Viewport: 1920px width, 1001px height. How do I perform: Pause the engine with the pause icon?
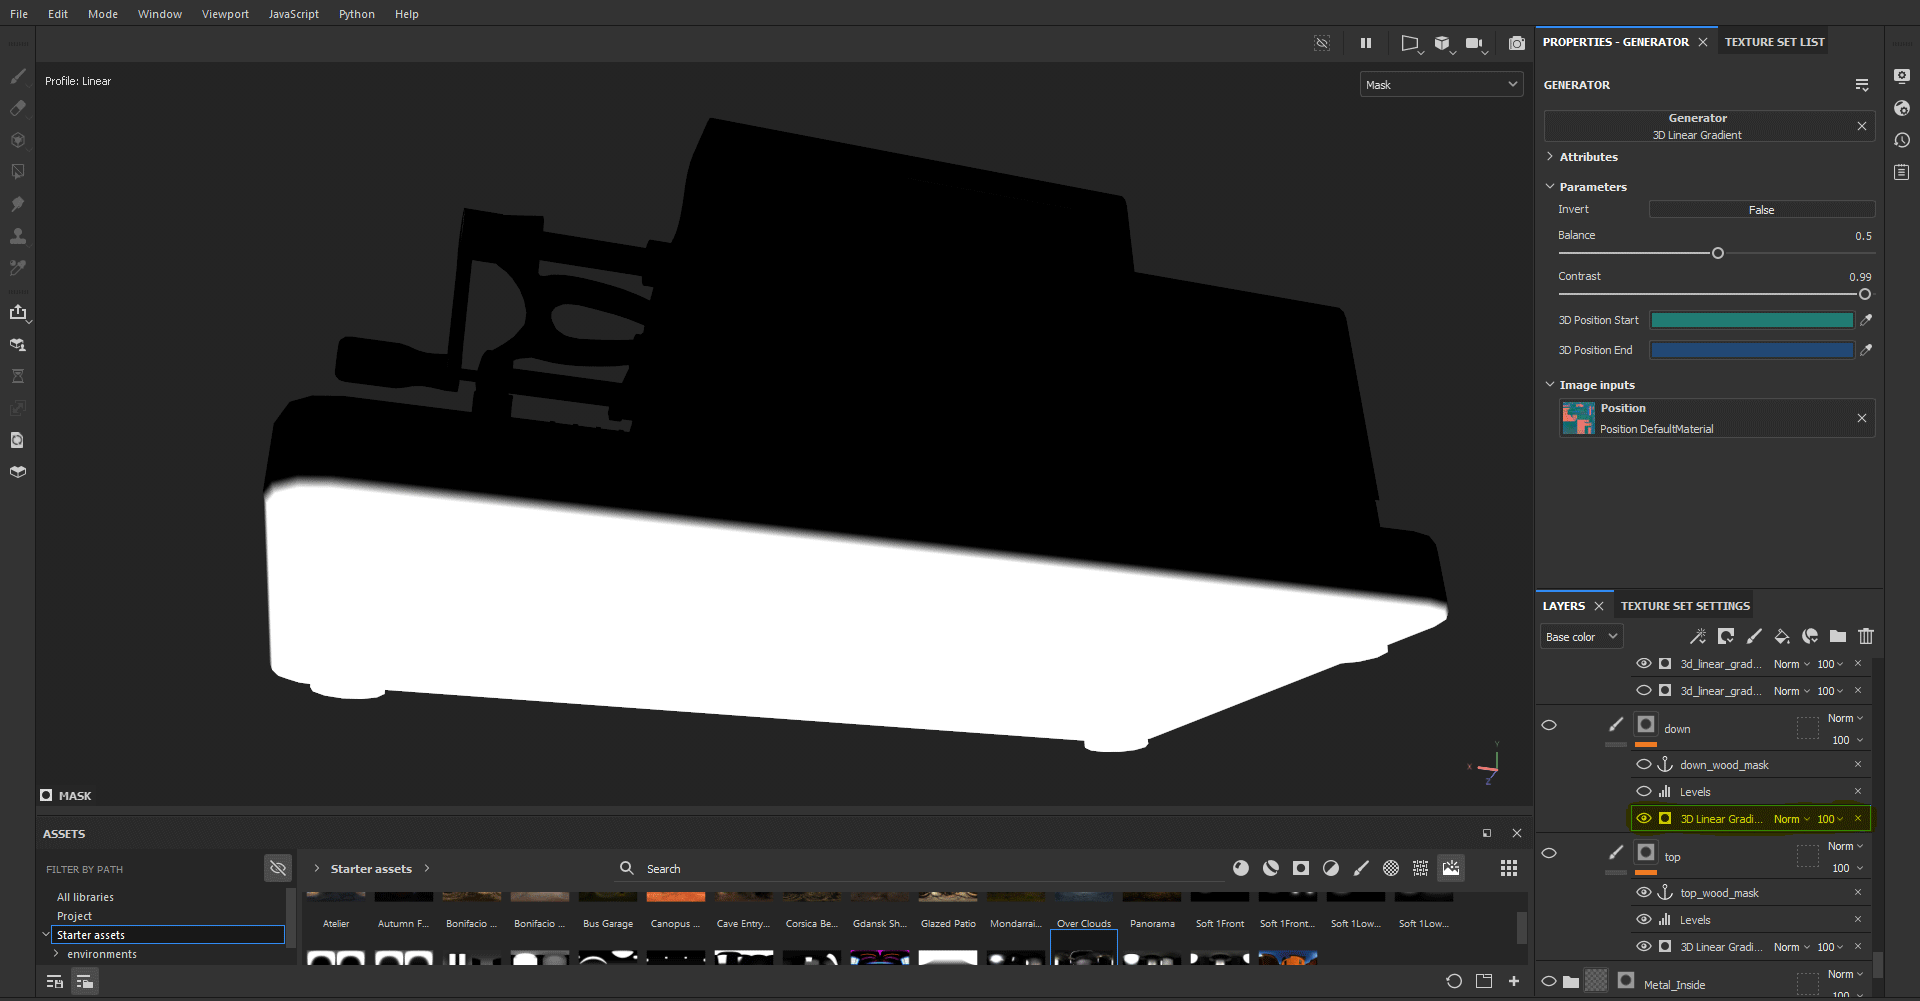tap(1366, 43)
